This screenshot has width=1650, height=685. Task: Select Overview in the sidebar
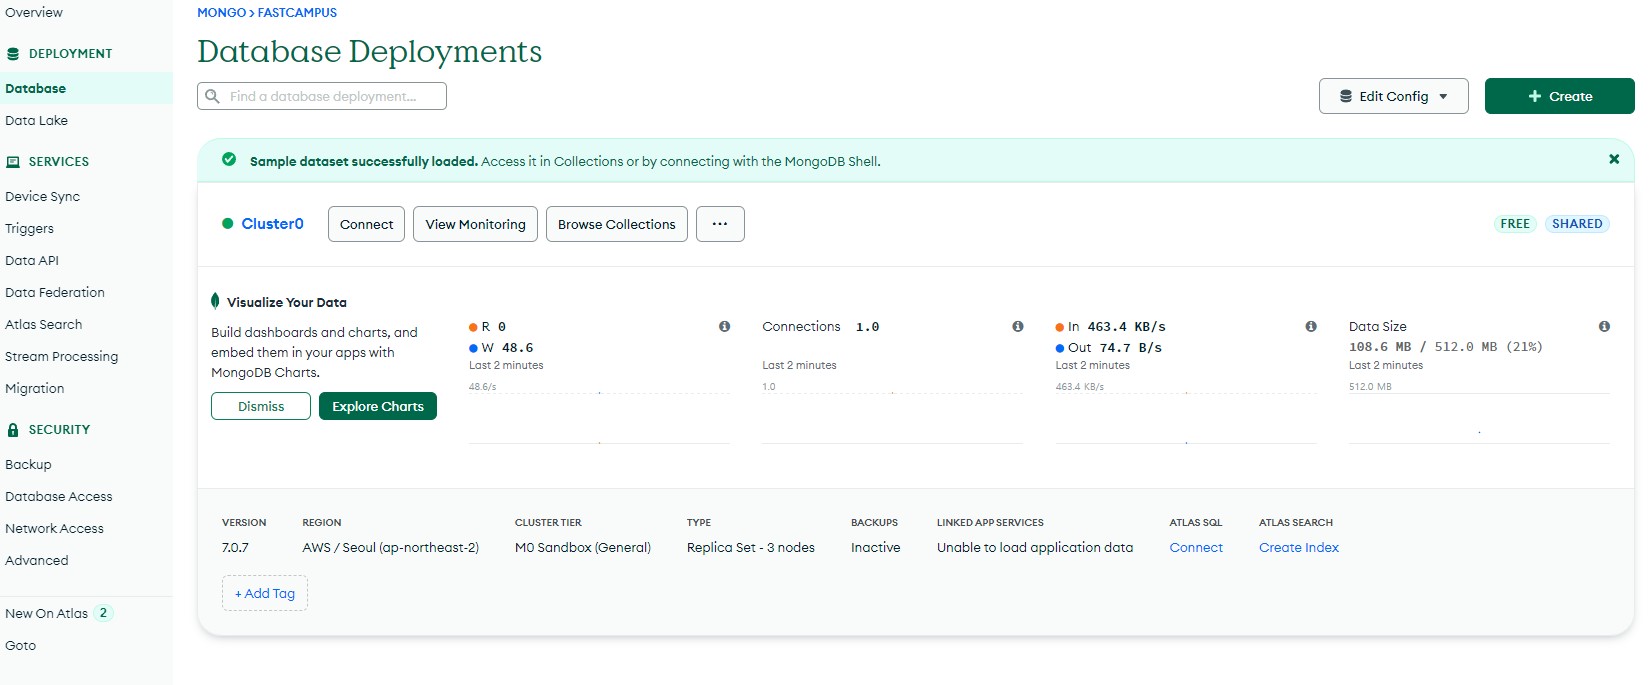34,12
